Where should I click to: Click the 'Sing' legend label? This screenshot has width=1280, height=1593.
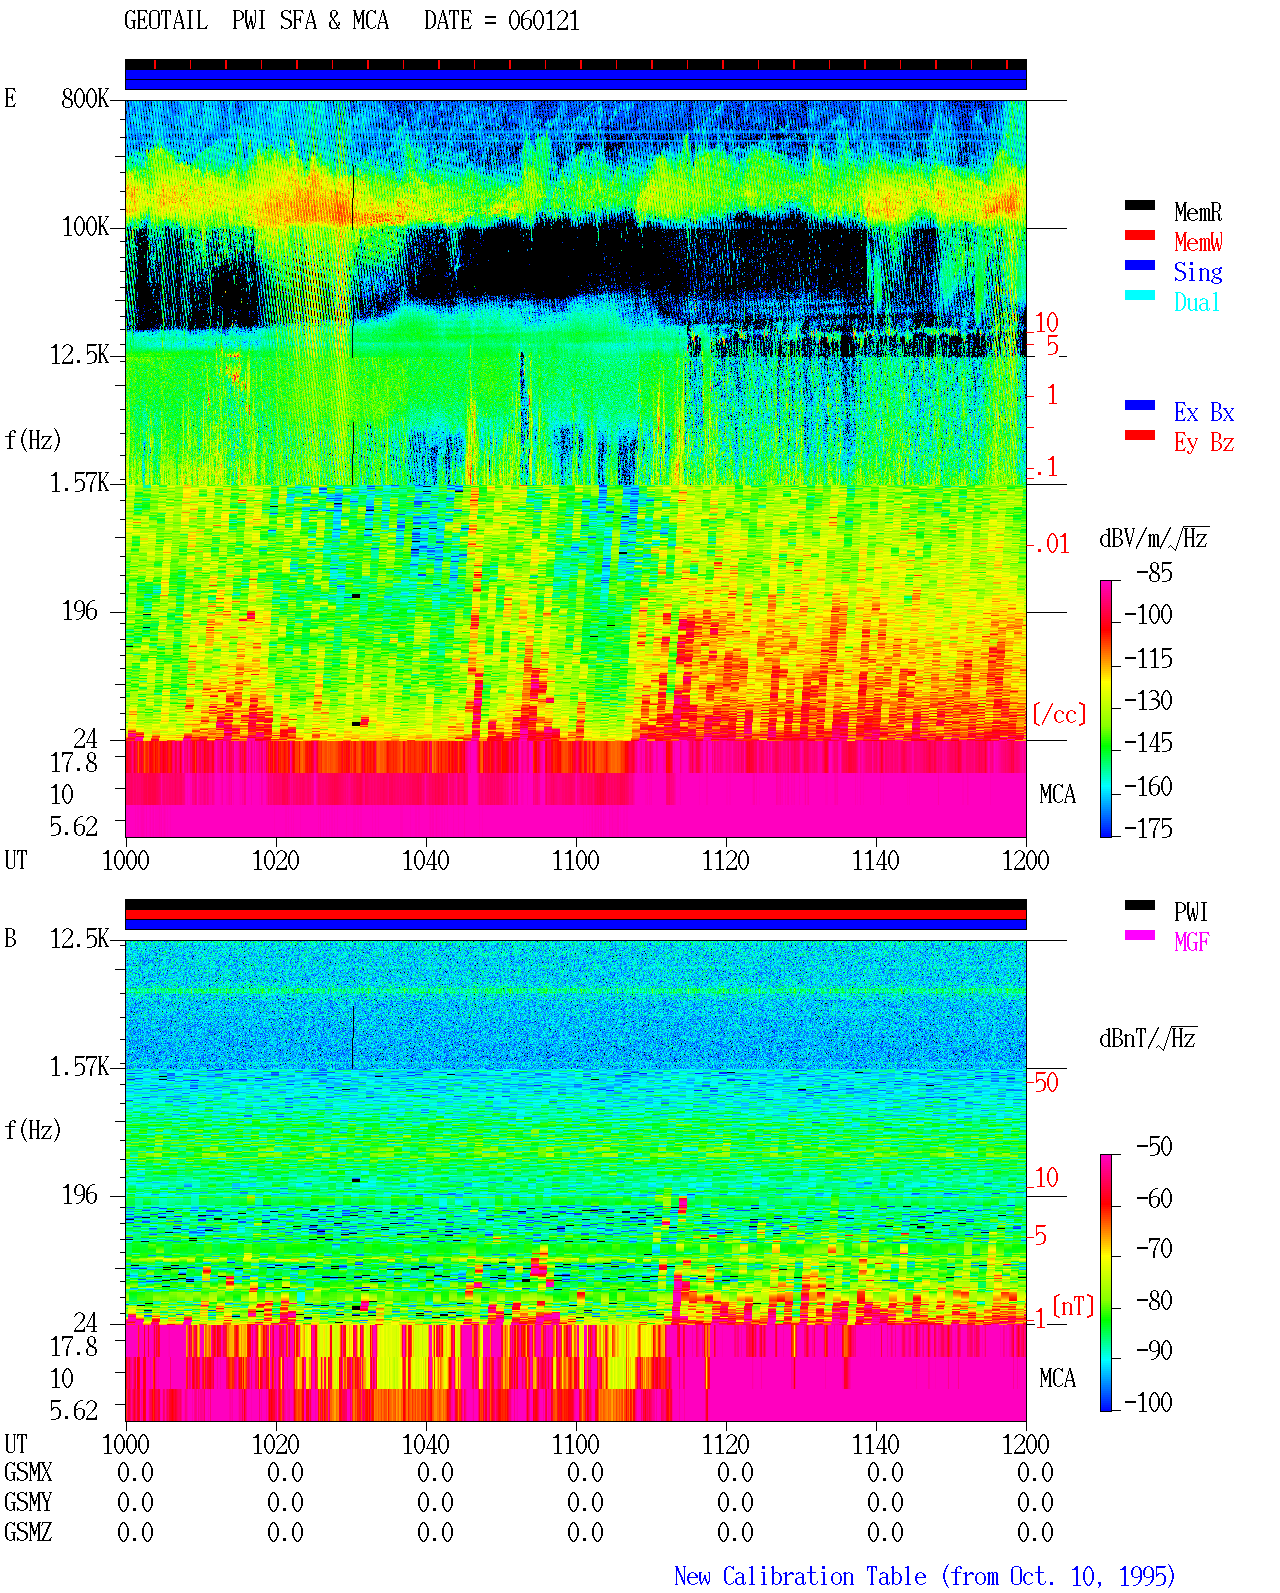1198,272
